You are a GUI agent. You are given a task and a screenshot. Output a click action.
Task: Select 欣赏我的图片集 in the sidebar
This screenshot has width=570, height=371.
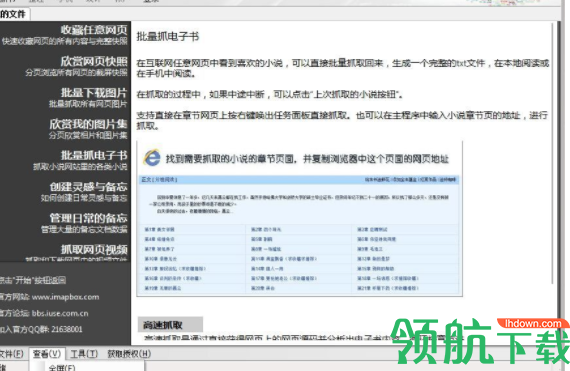[88, 124]
